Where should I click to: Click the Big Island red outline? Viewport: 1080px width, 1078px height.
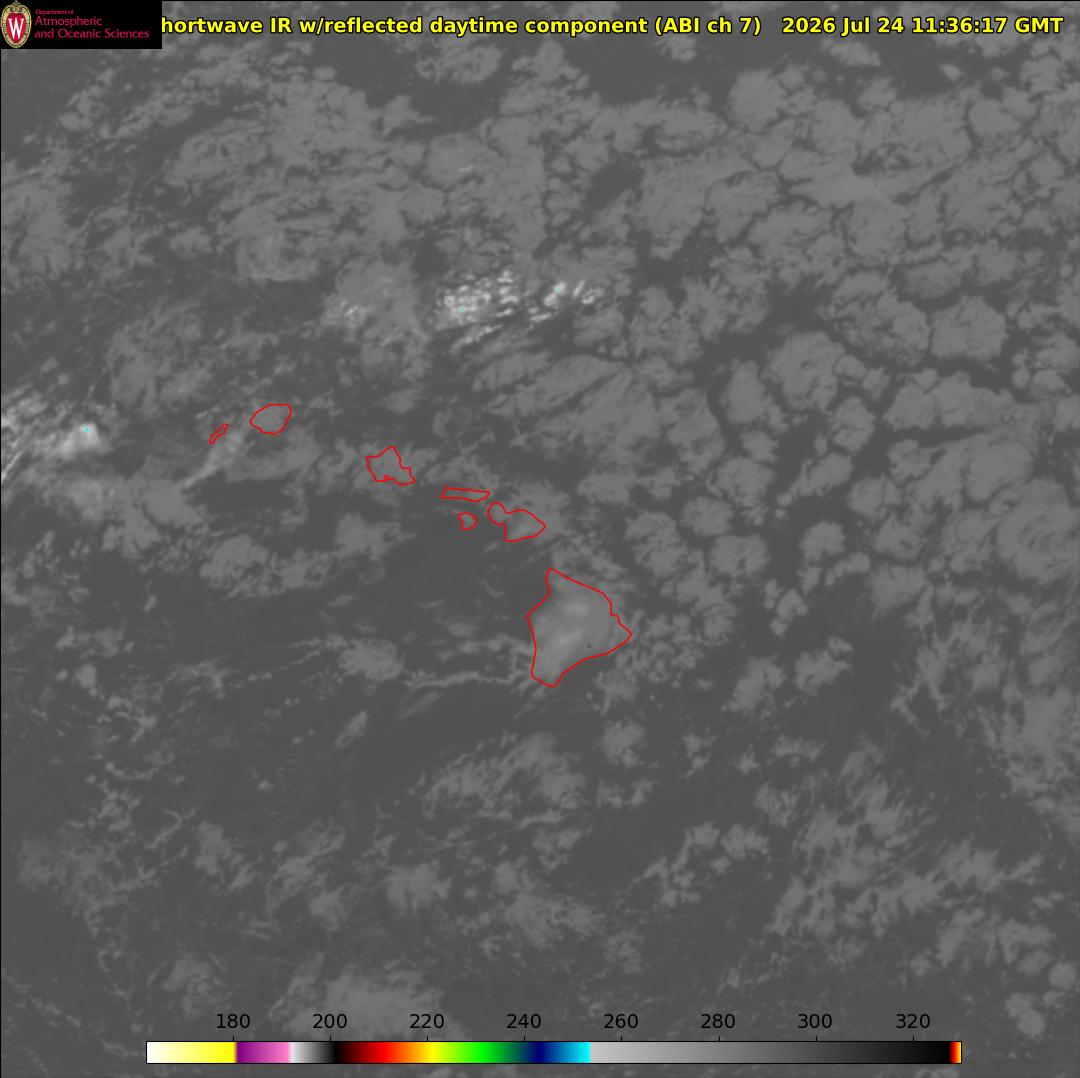tap(577, 628)
